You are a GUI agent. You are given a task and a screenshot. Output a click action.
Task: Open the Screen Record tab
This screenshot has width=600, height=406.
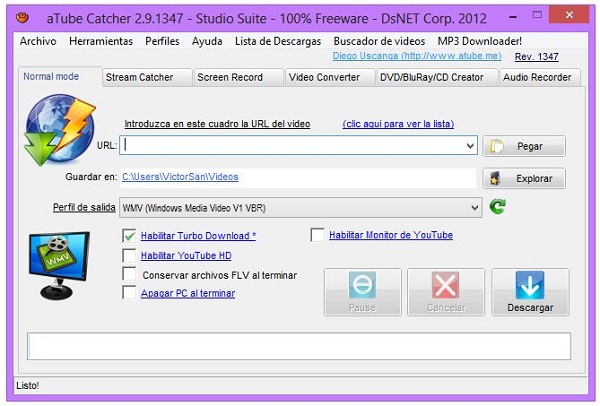[x=230, y=77]
